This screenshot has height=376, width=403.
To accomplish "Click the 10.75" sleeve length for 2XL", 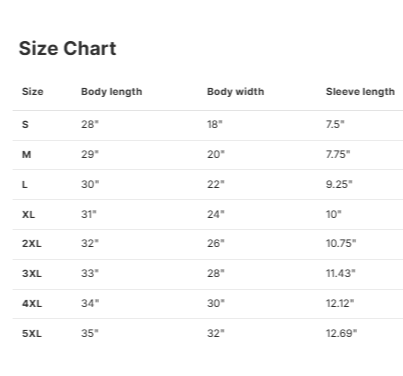I will click(341, 244).
